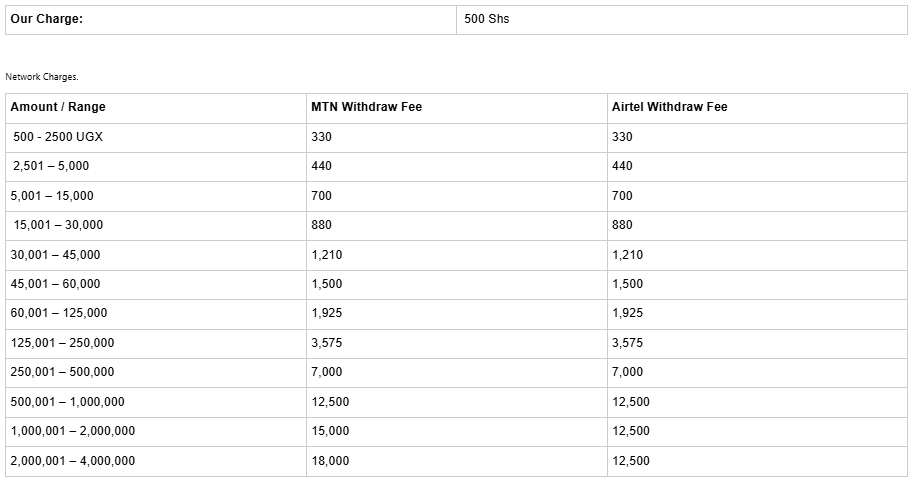The image size is (918, 486).
Task: Click the Airtel fee for 1,000,001 – 2,000,000
Action: tap(631, 431)
